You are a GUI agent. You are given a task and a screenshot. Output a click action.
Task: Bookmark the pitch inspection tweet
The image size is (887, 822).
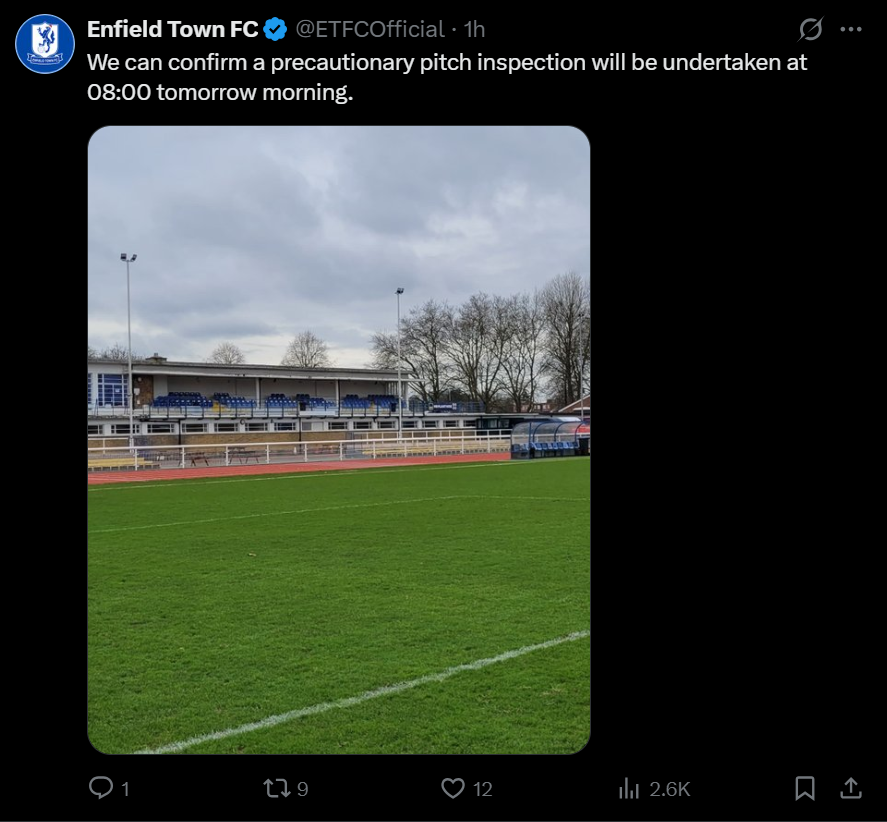(x=805, y=789)
